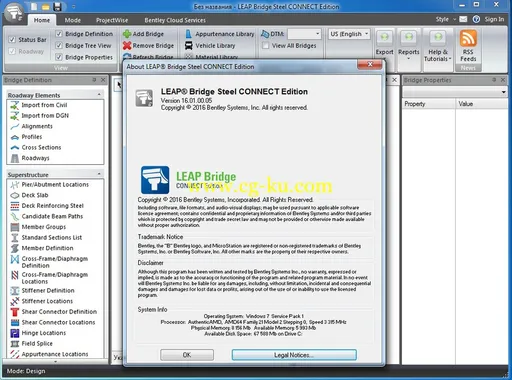512x380 pixels.
Task: Open the Roadways element
Action: tap(35, 158)
